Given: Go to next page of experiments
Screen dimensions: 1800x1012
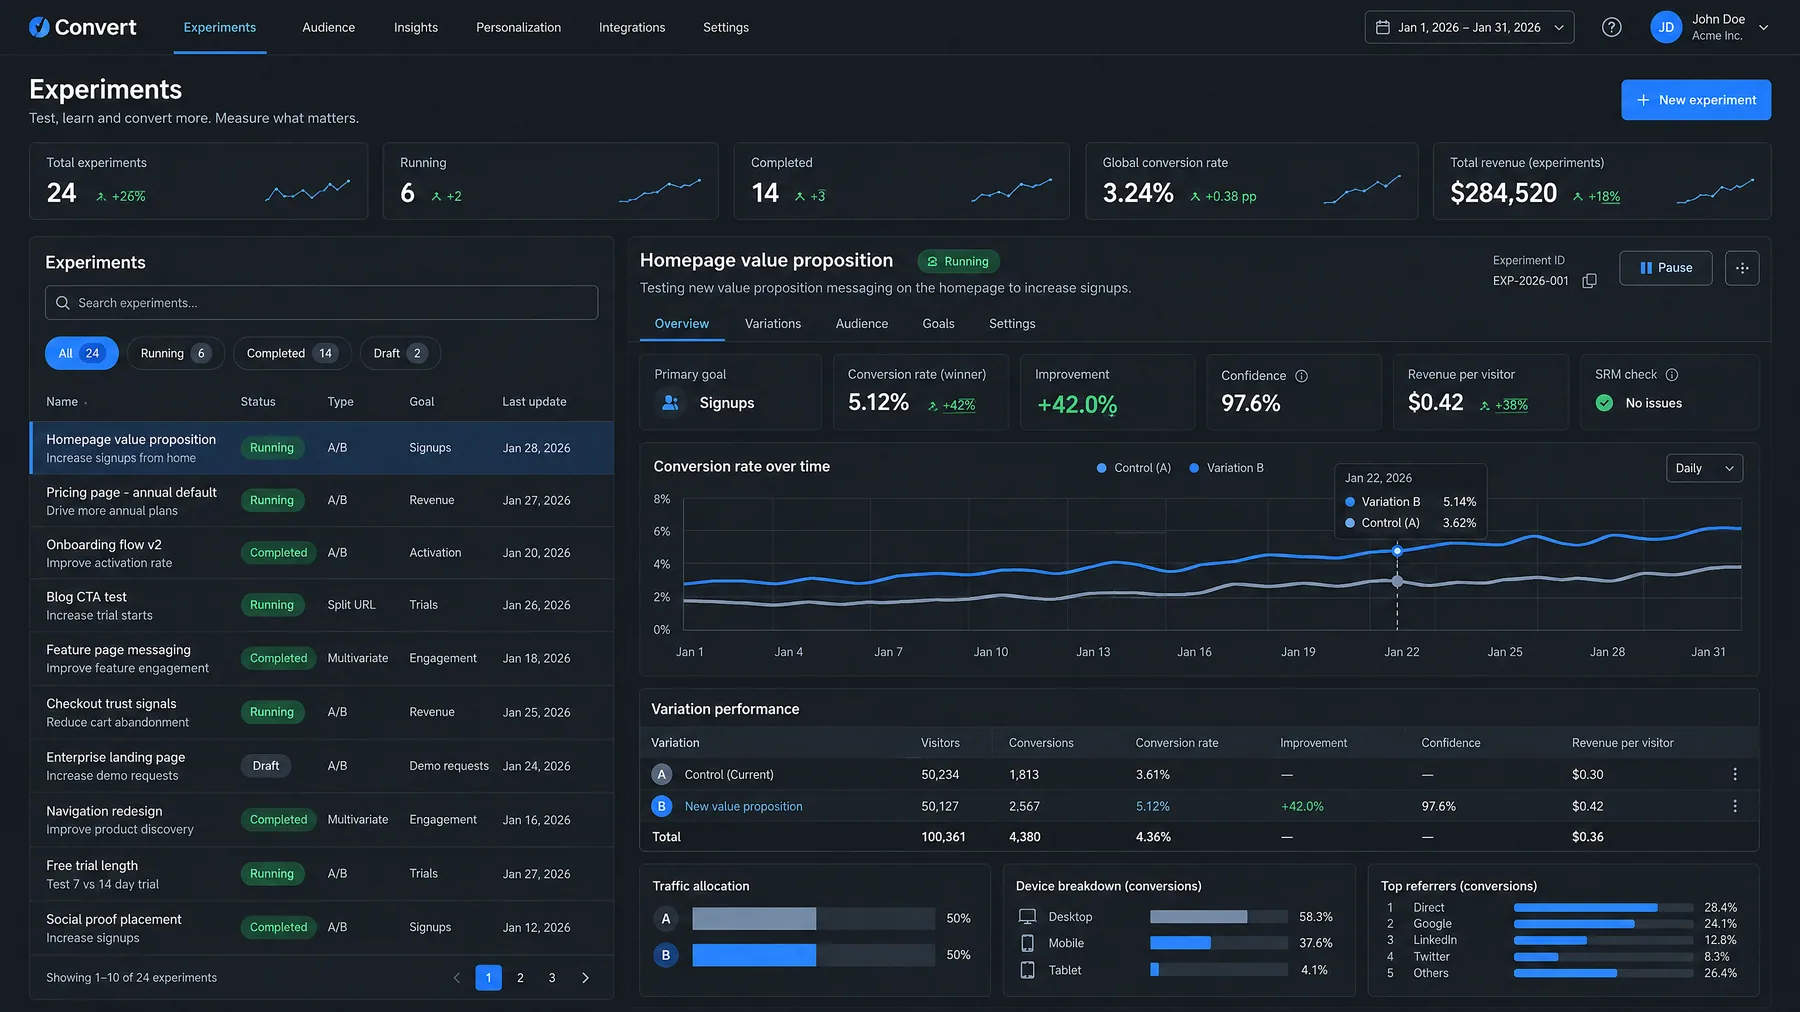Looking at the screenshot, I should point(585,978).
